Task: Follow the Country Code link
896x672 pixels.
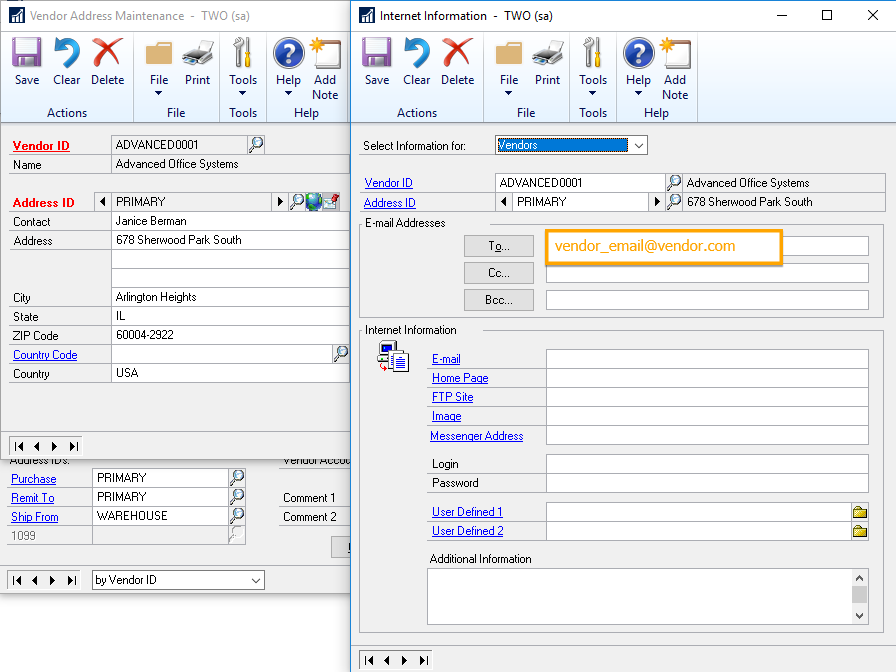Action: coord(45,355)
